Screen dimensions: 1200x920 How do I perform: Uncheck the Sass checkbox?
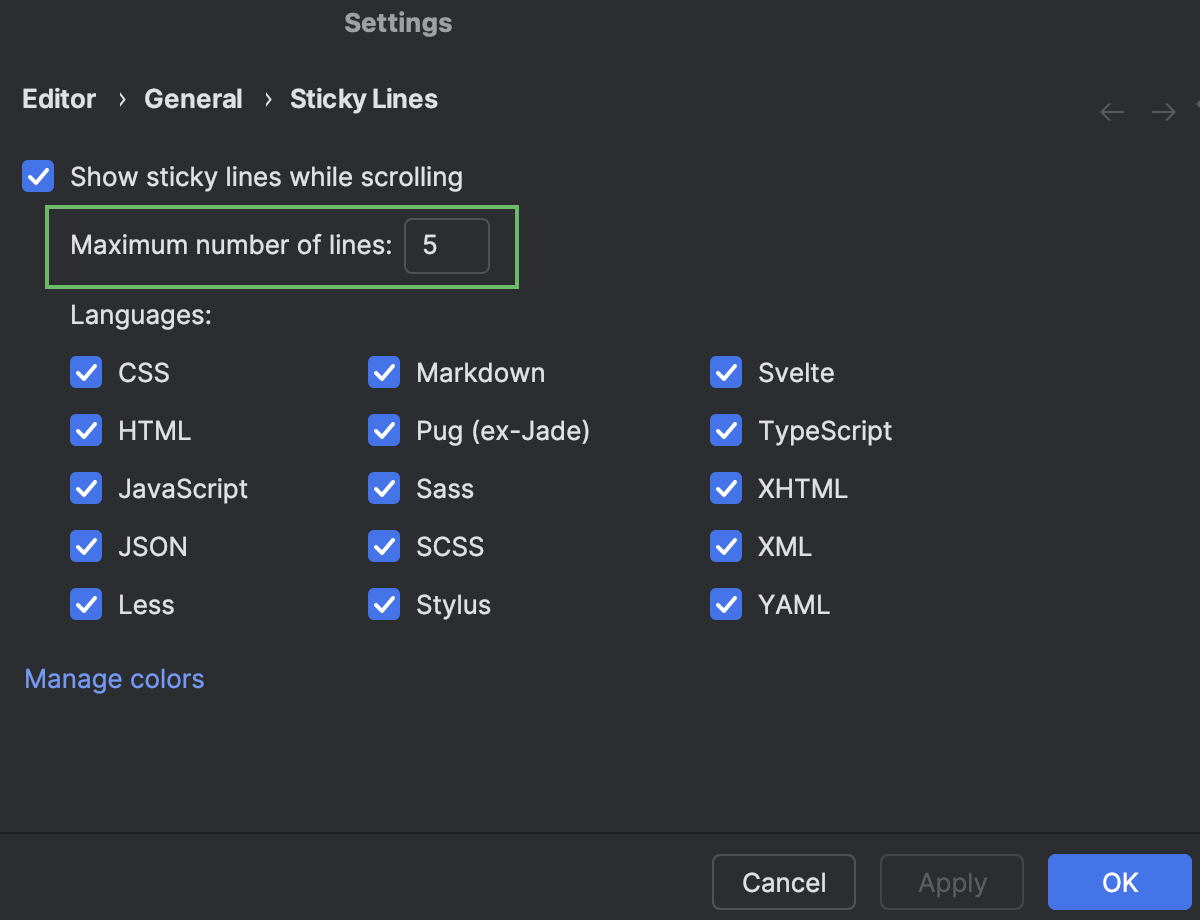pyautogui.click(x=384, y=488)
